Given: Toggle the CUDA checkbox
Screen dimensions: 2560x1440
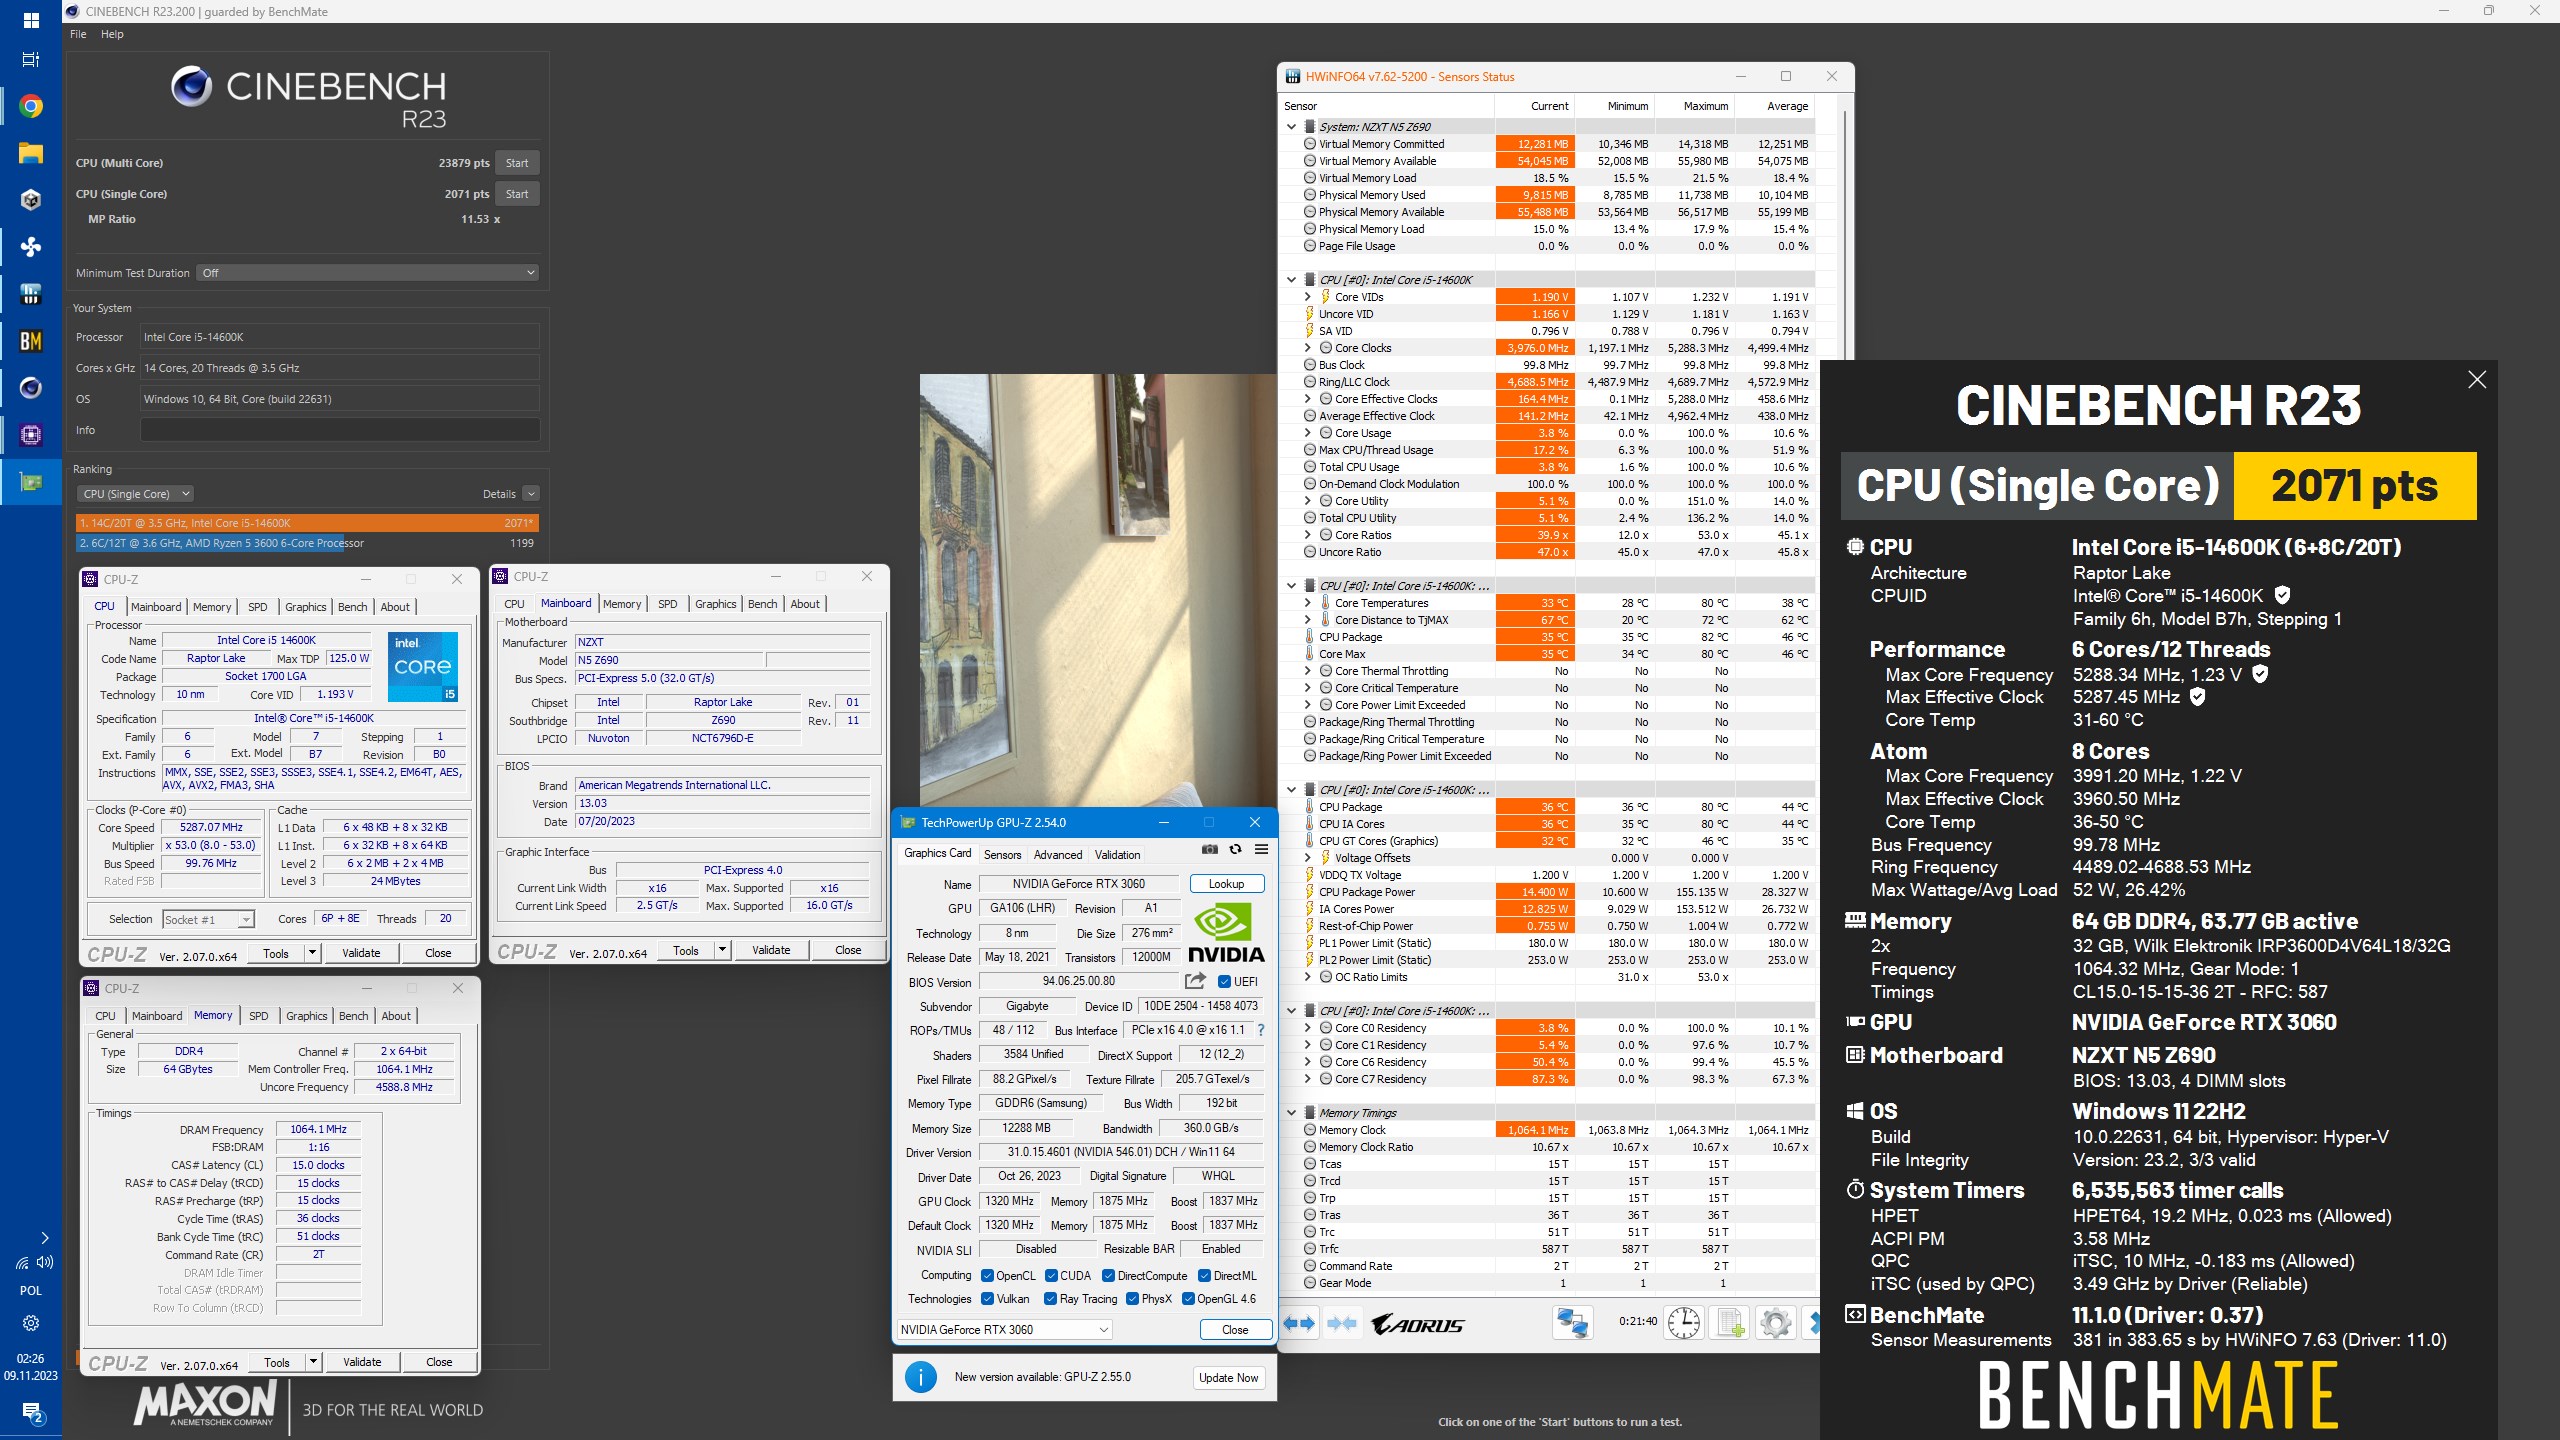Looking at the screenshot, I should (1051, 1276).
